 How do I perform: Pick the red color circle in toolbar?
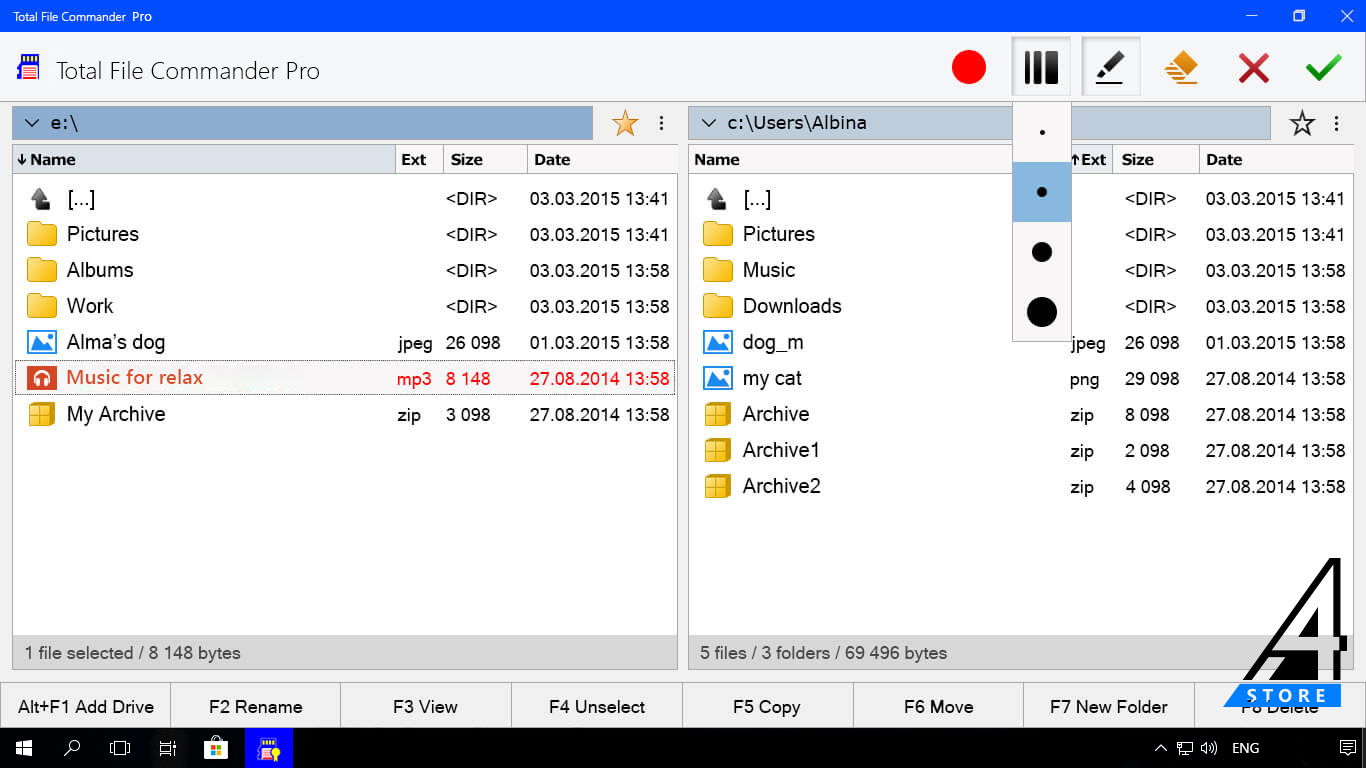coord(968,68)
